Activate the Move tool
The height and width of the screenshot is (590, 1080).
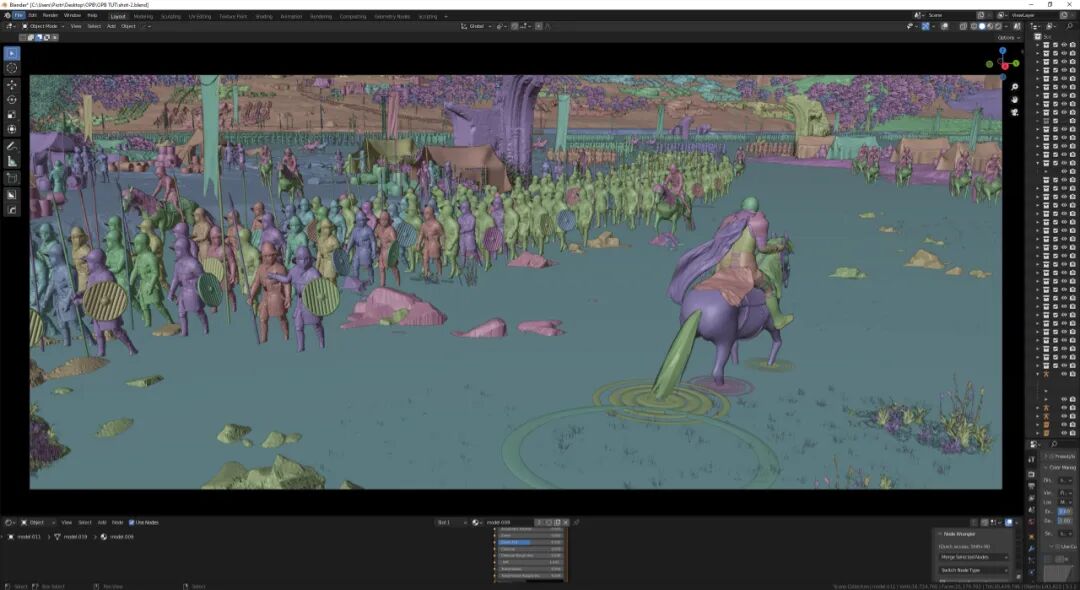pos(12,85)
